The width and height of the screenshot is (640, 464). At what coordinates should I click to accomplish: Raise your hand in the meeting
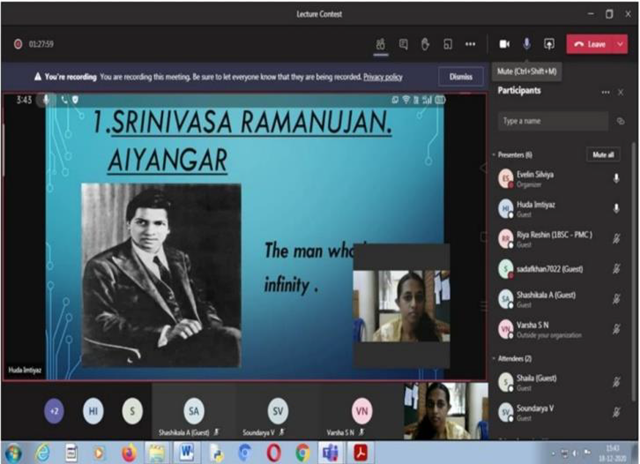coord(425,44)
